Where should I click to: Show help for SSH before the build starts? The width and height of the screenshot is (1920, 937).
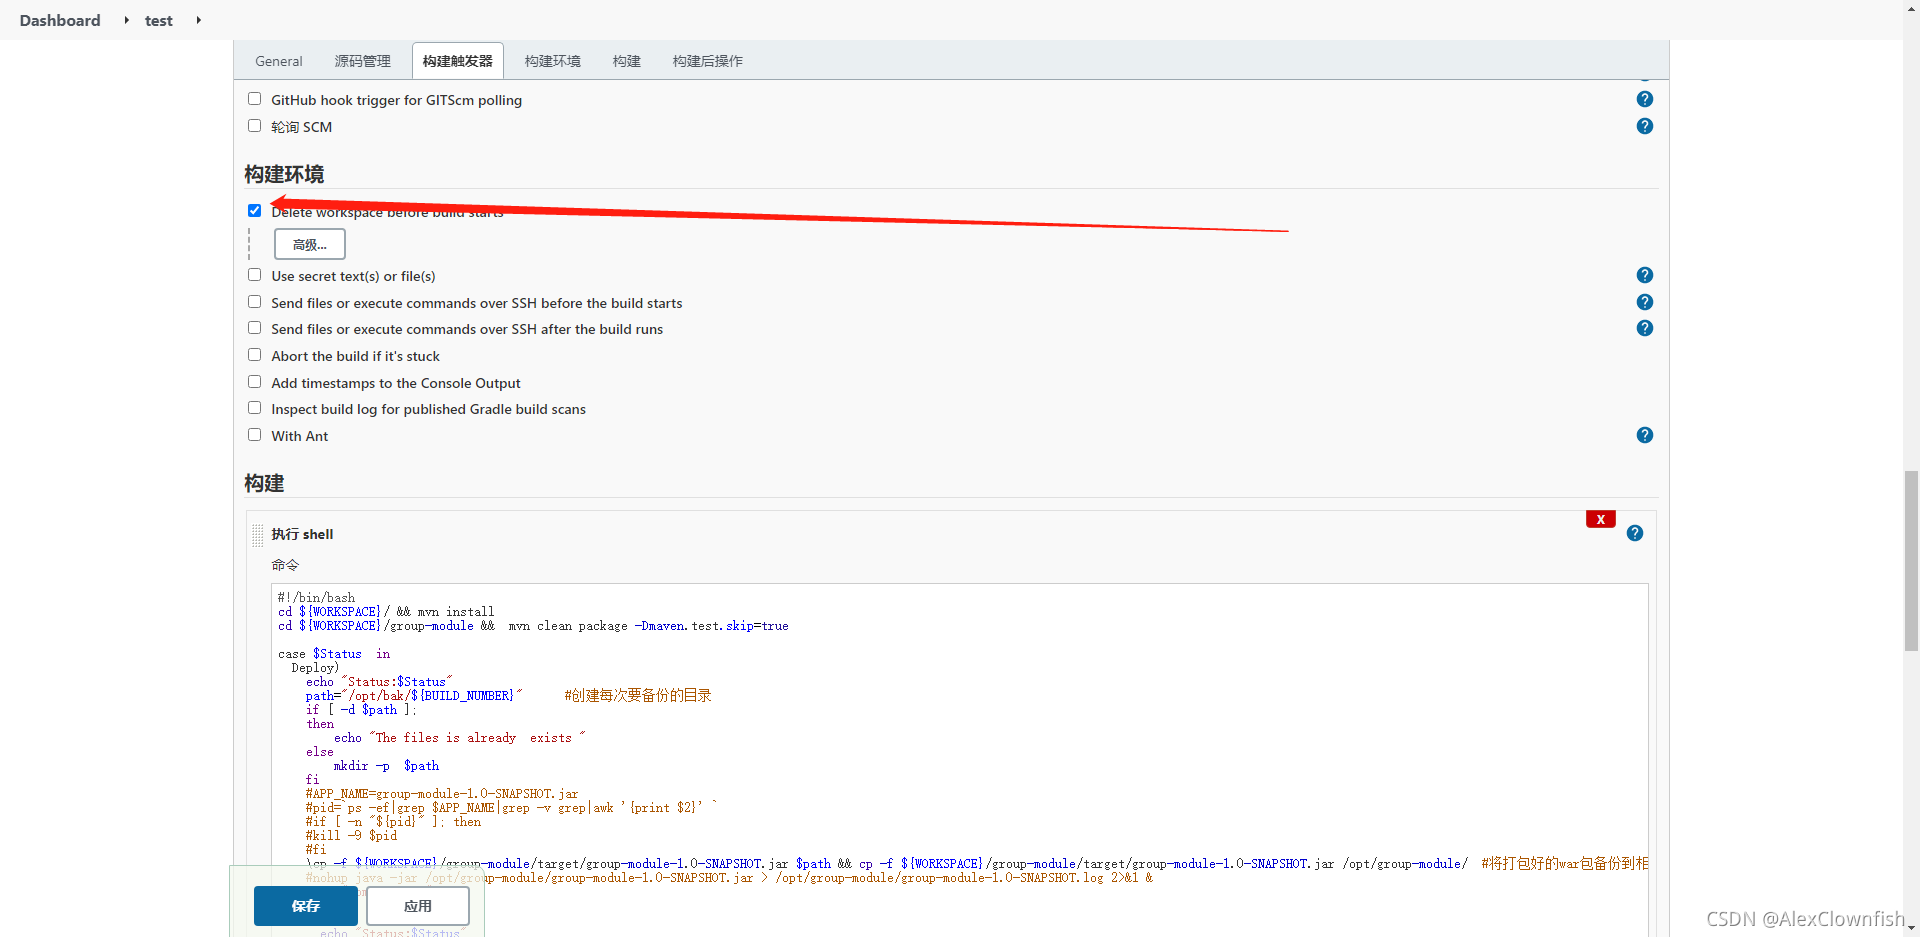(1644, 302)
